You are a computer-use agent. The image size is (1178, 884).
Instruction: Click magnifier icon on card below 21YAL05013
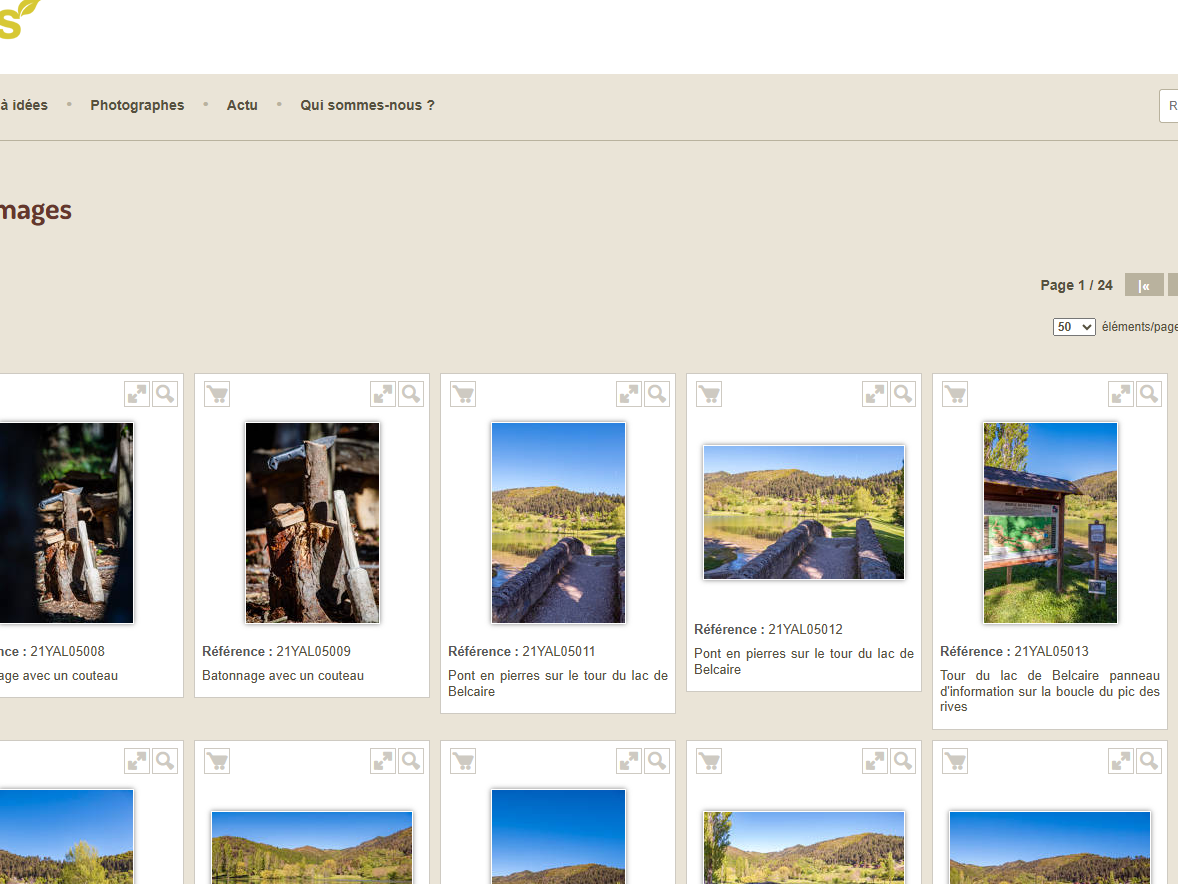point(1149,761)
